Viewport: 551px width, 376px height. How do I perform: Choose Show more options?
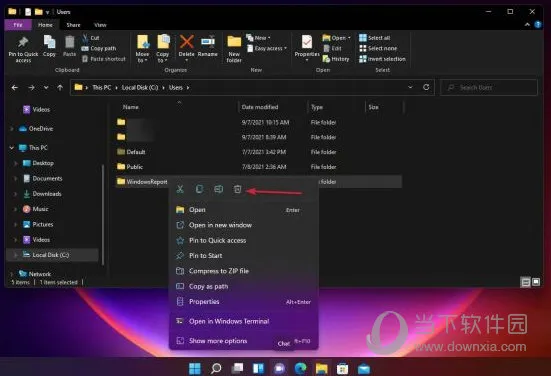pyautogui.click(x=244, y=341)
